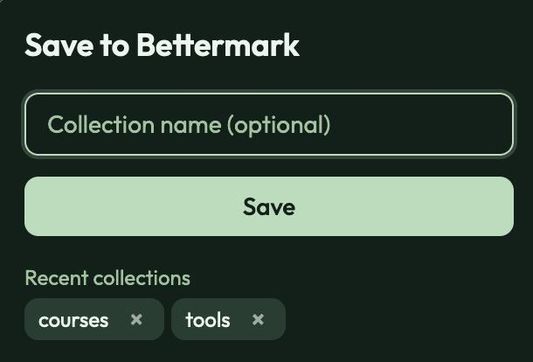The height and width of the screenshot is (362, 533).
Task: Delete courses from recent collections
Action: click(136, 320)
